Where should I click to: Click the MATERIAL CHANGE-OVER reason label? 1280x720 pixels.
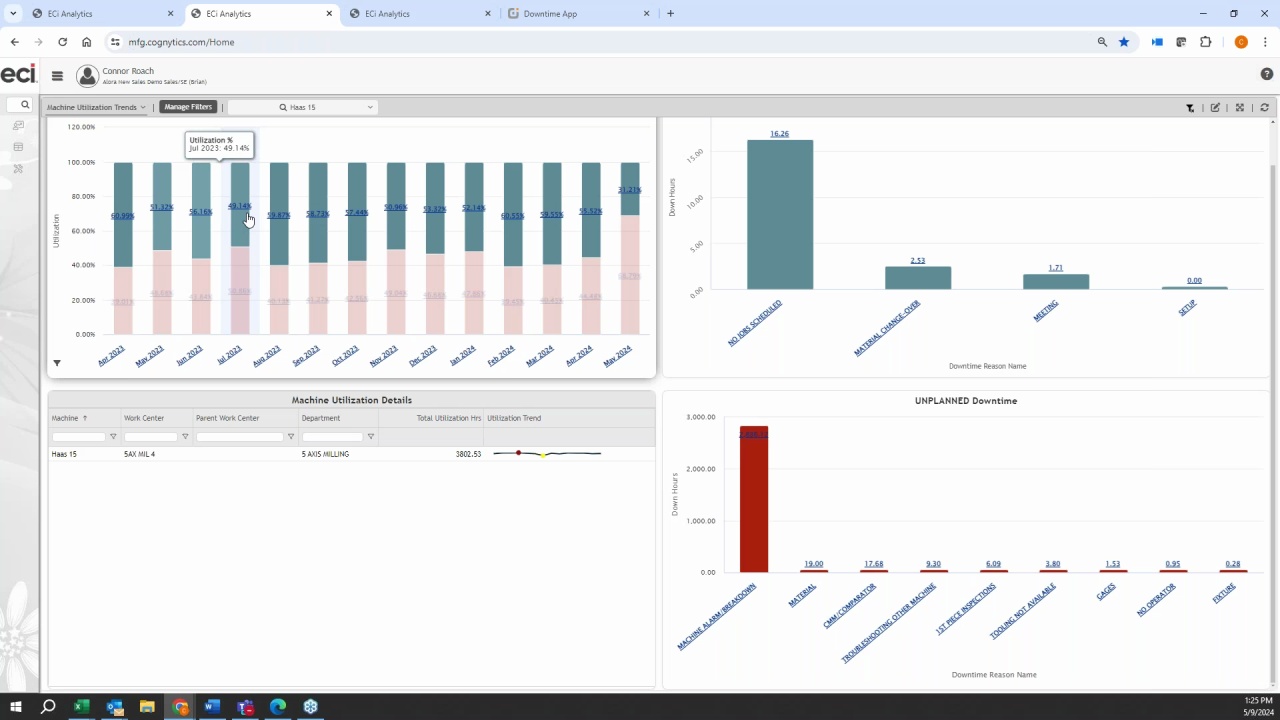887,328
